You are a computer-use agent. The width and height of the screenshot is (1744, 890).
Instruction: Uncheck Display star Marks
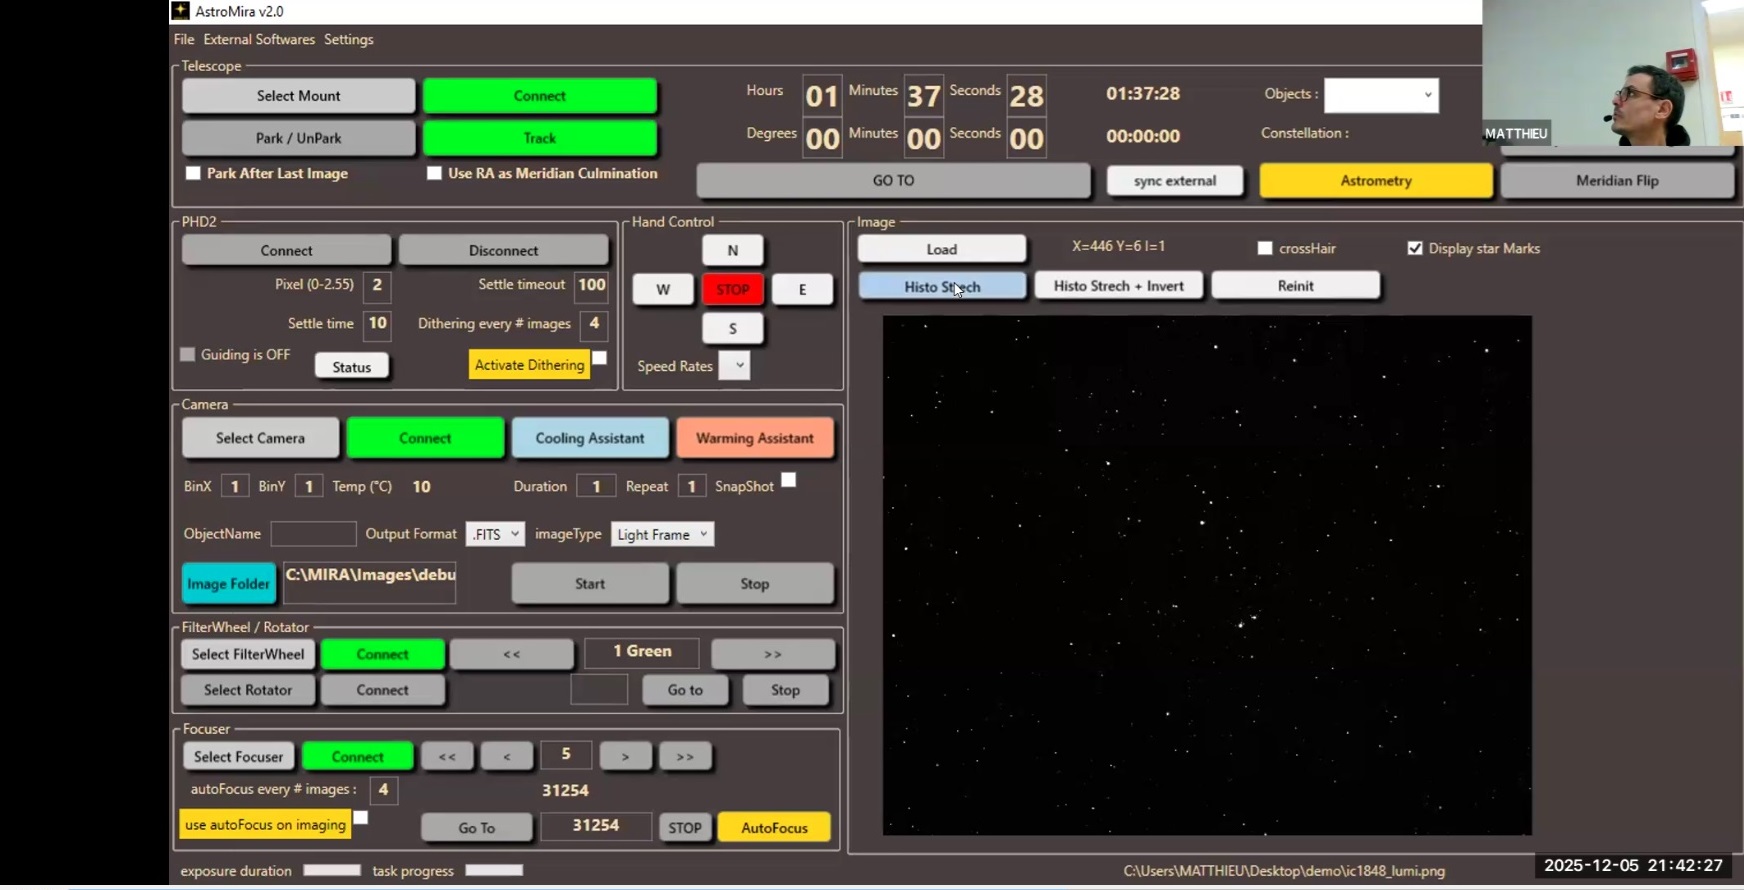[1415, 248]
